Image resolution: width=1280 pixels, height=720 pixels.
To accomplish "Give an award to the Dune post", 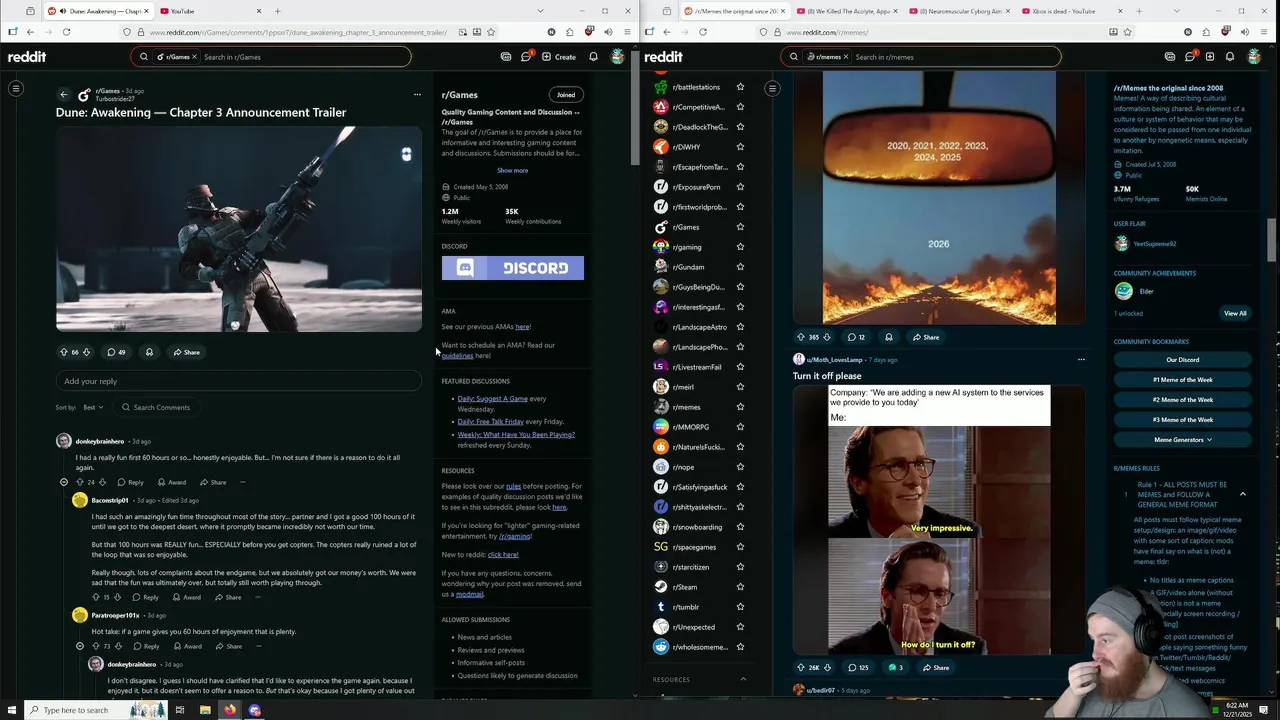I will (149, 352).
